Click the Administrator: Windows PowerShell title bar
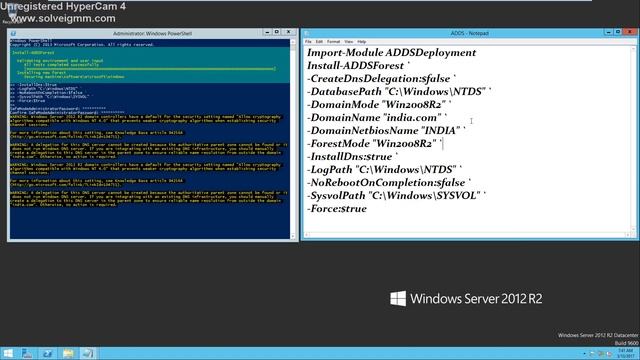 point(152,33)
